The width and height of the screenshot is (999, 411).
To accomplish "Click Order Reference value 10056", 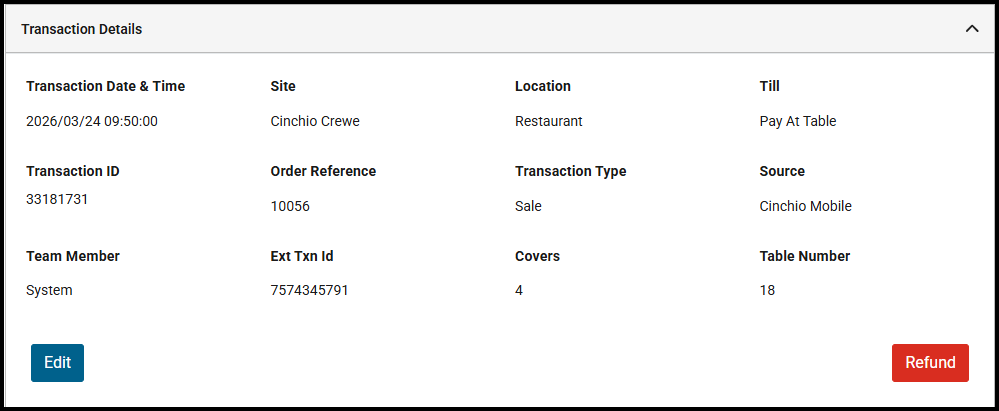I will (x=290, y=206).
